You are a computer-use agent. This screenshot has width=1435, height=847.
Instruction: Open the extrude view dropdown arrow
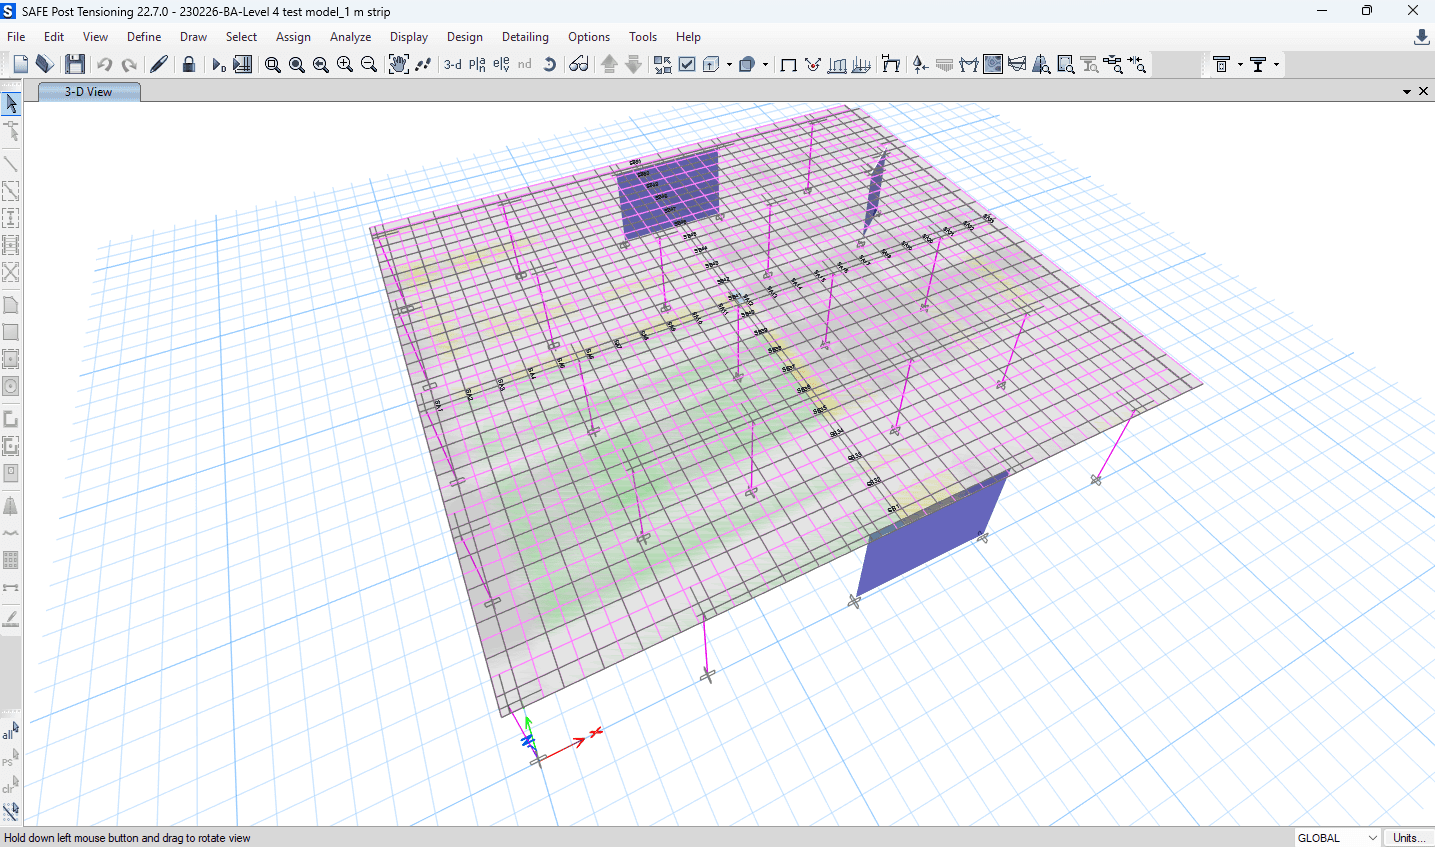(x=729, y=64)
